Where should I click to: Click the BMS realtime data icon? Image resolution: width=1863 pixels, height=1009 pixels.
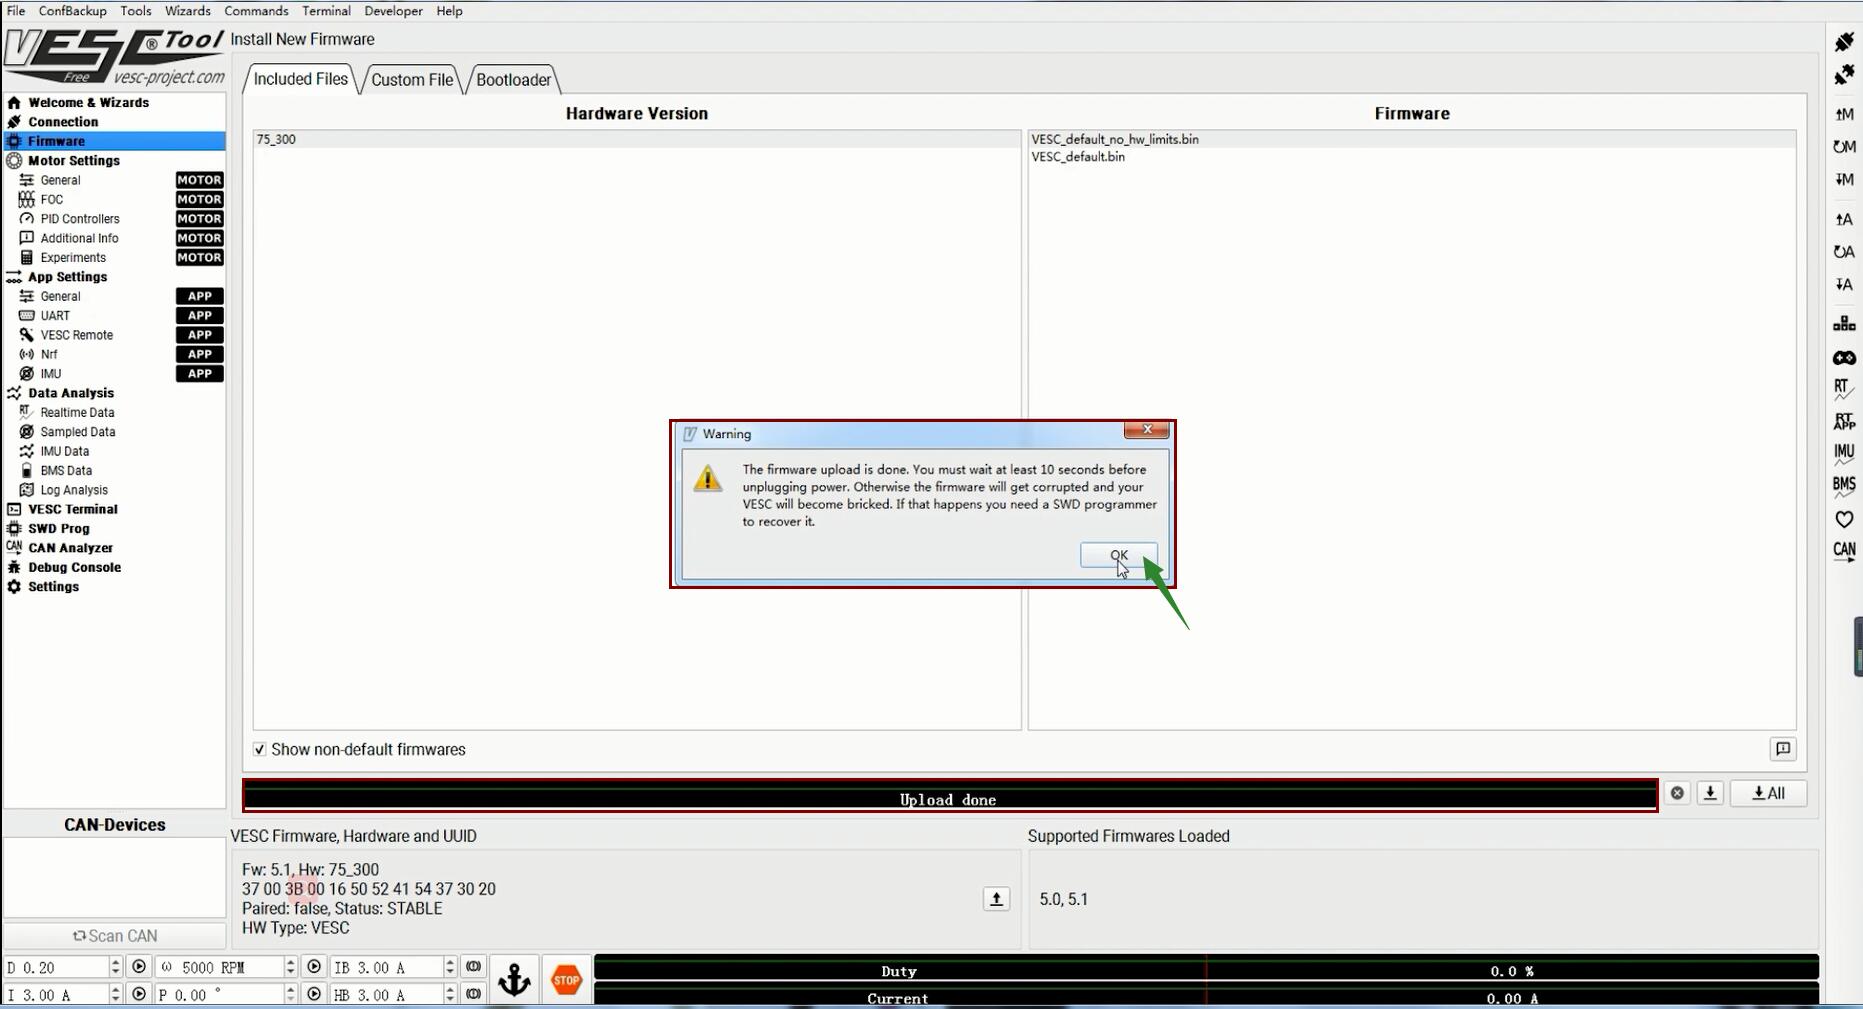(1844, 486)
